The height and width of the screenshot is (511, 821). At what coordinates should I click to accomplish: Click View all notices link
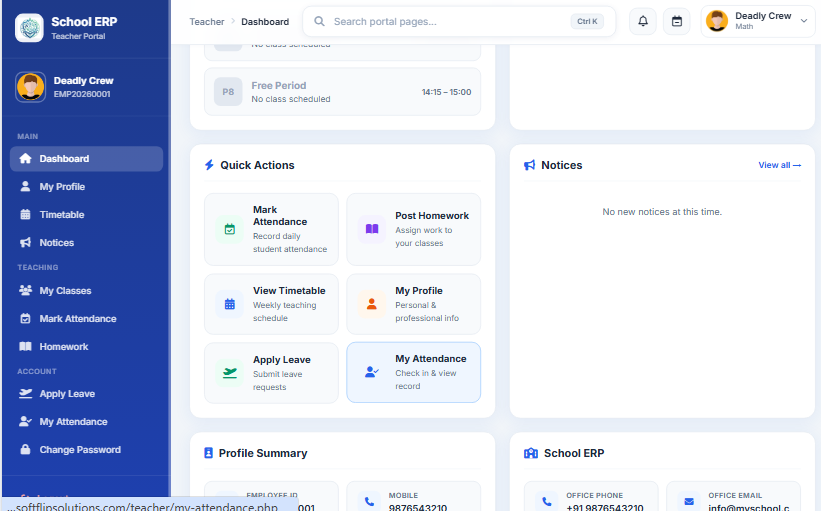tap(780, 165)
